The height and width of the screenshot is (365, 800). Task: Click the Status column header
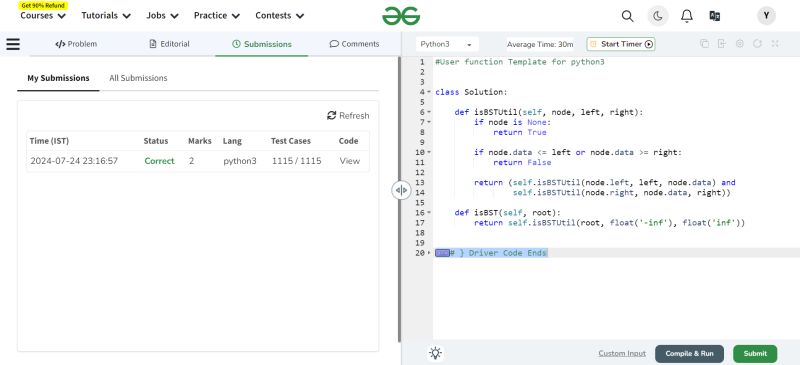click(156, 141)
